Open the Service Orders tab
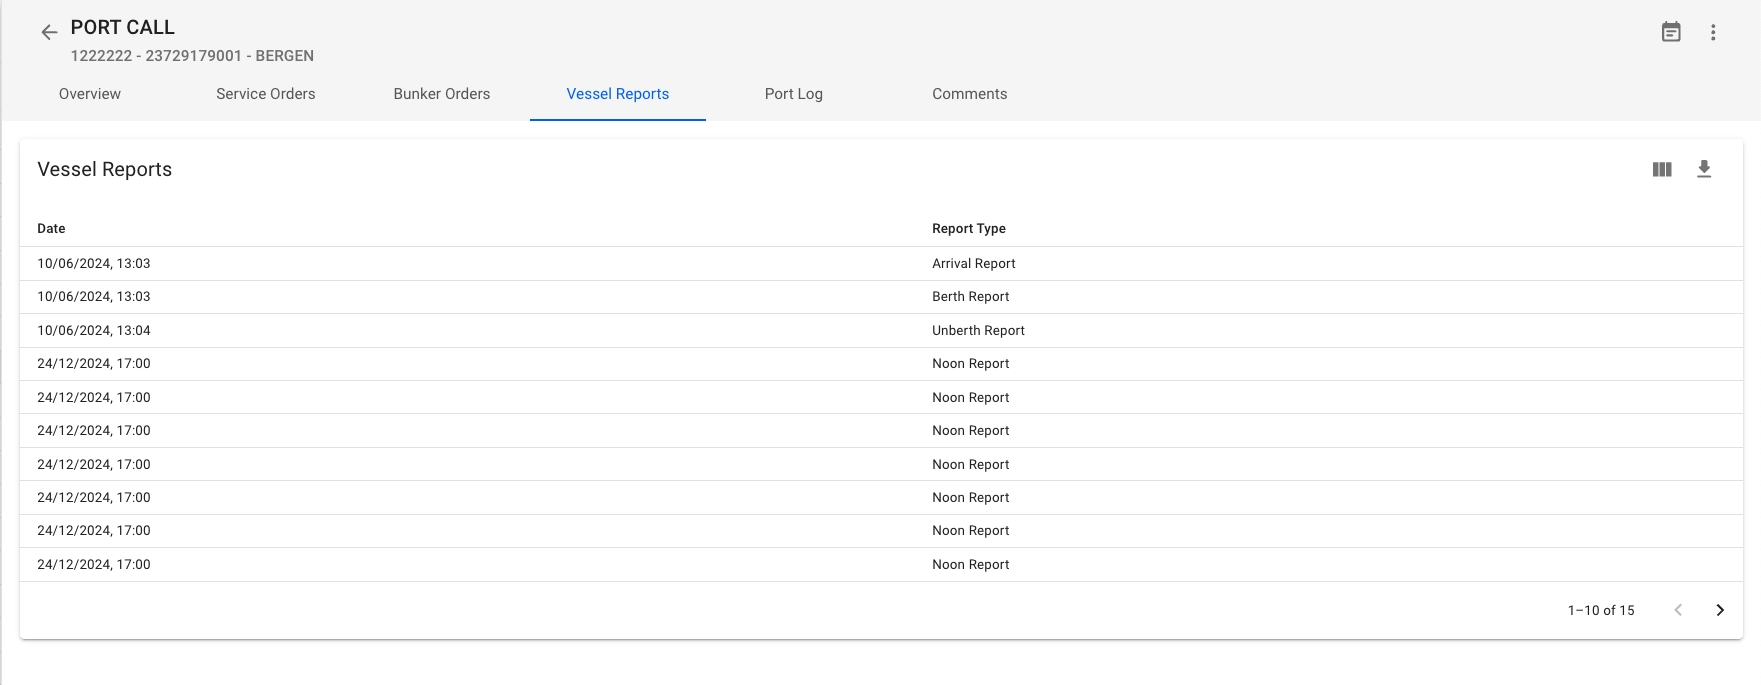 [265, 94]
